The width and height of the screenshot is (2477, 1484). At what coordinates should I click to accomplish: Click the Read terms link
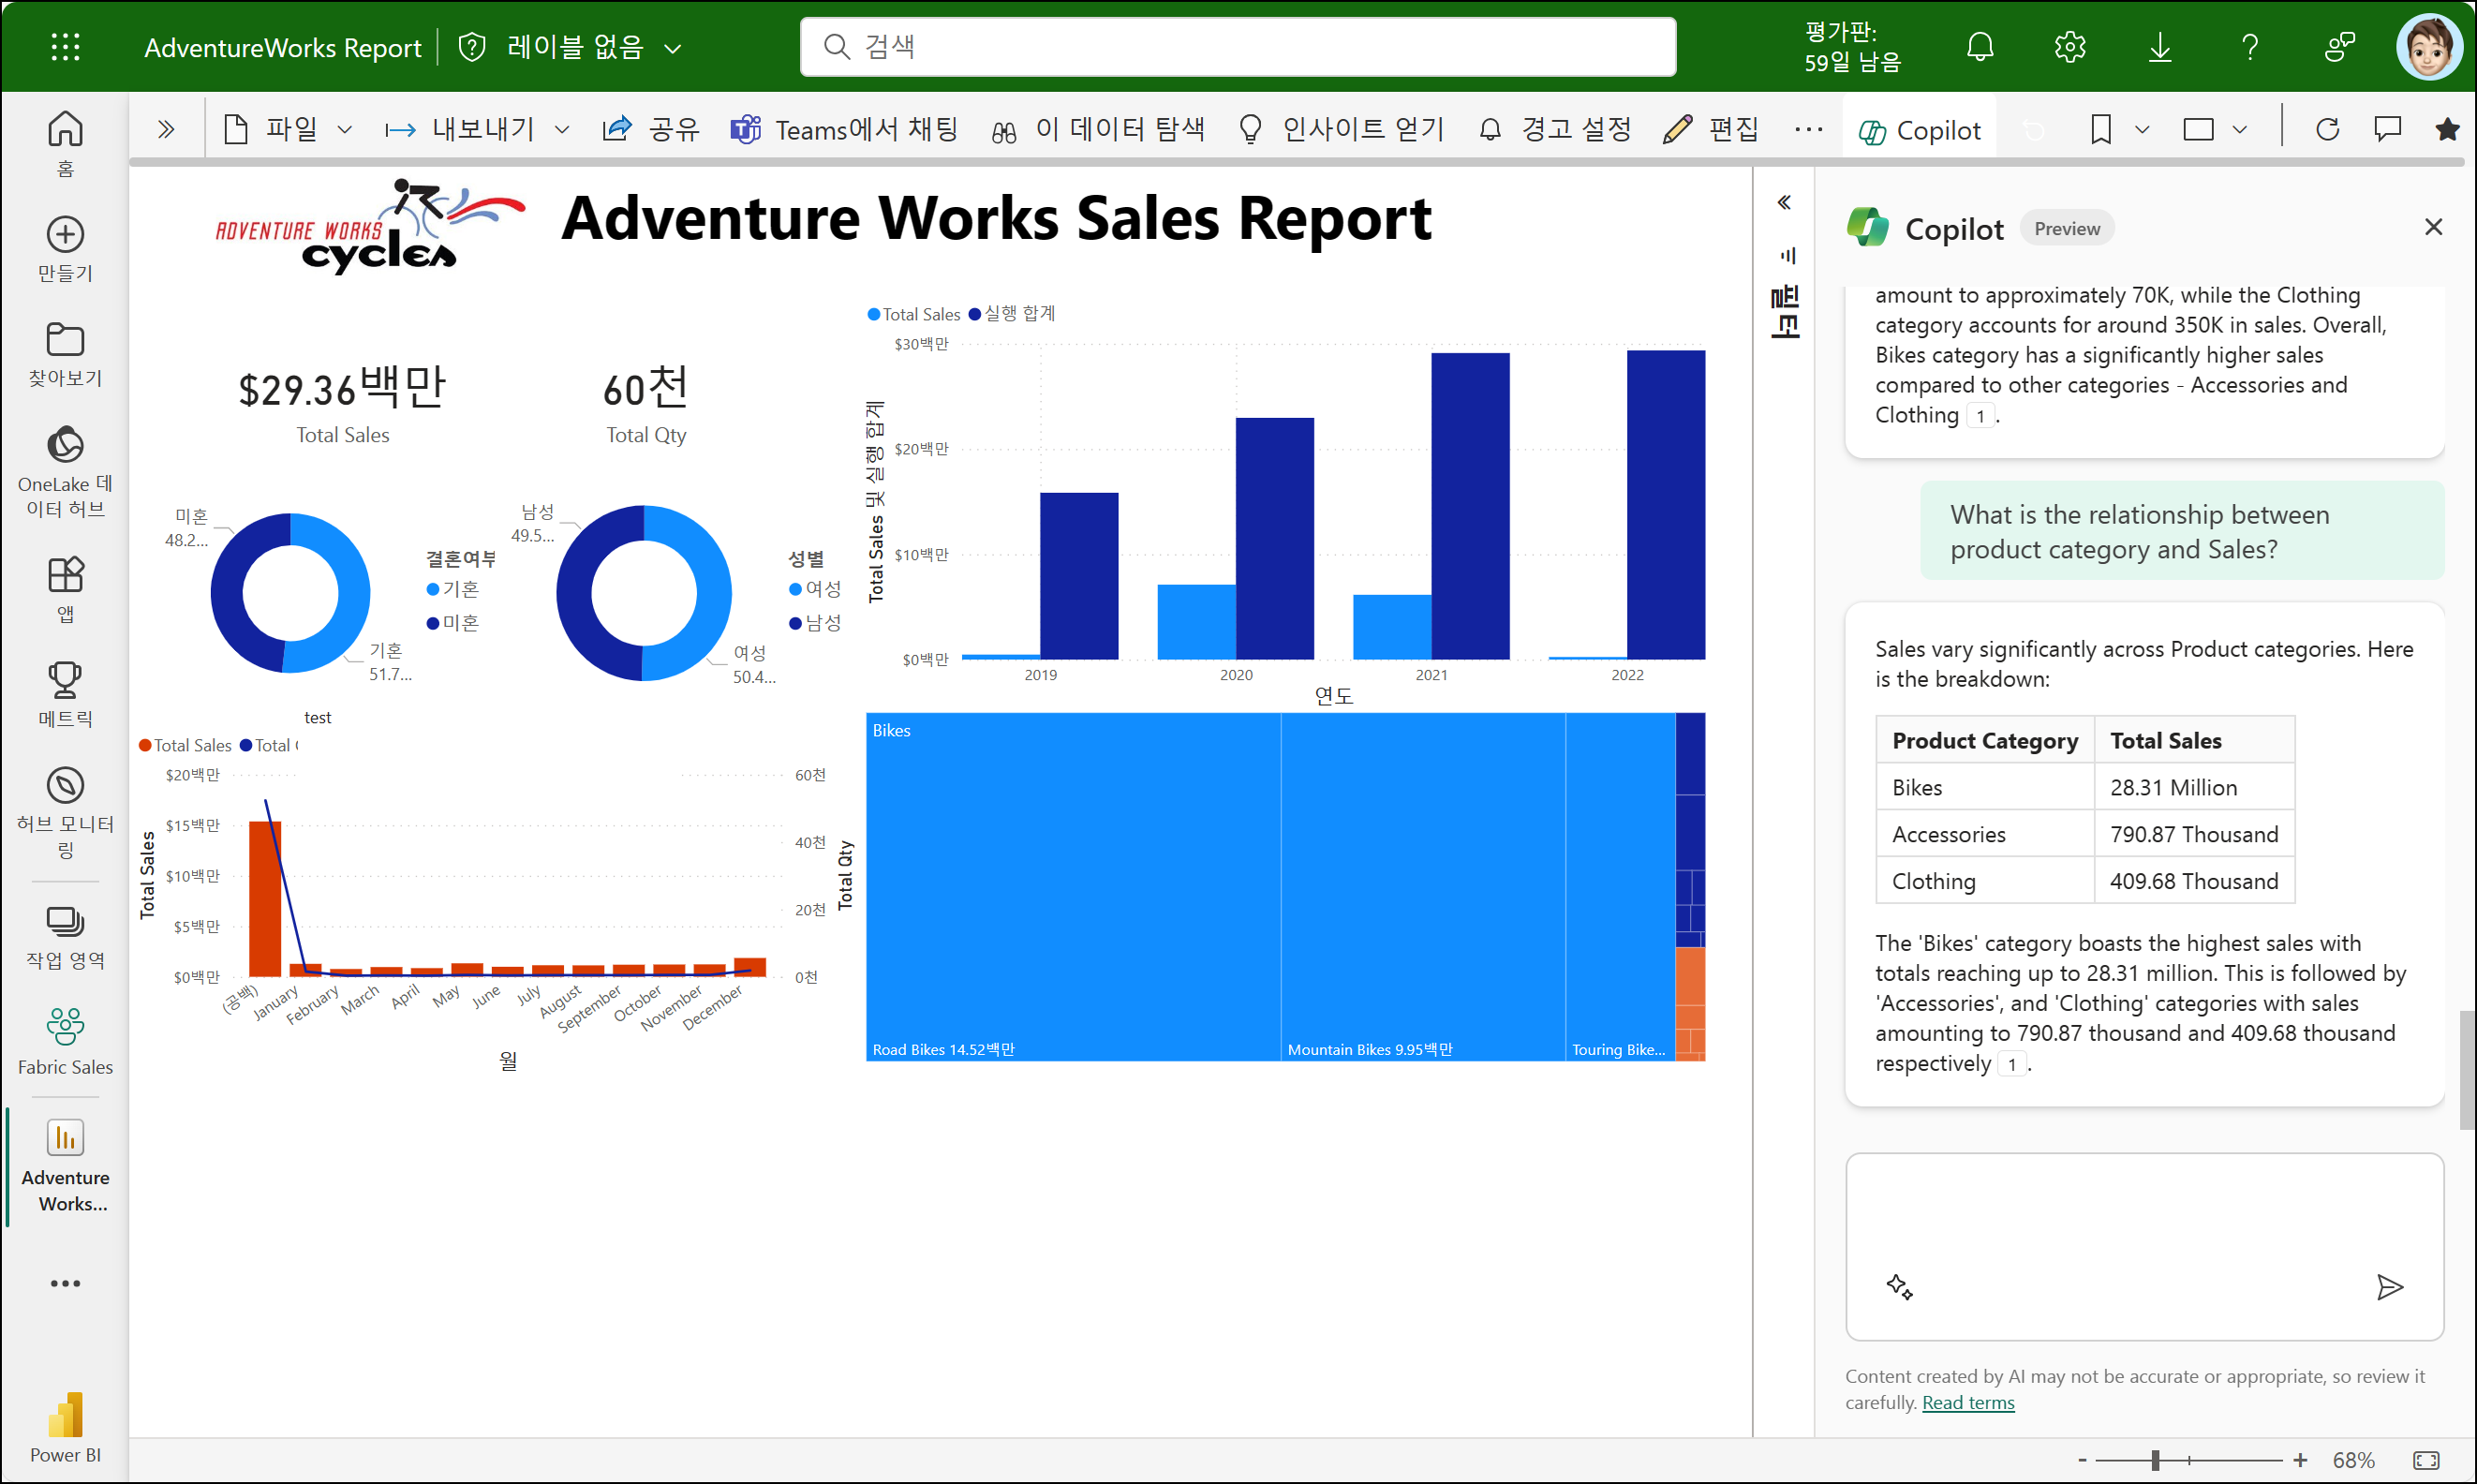(1967, 1402)
